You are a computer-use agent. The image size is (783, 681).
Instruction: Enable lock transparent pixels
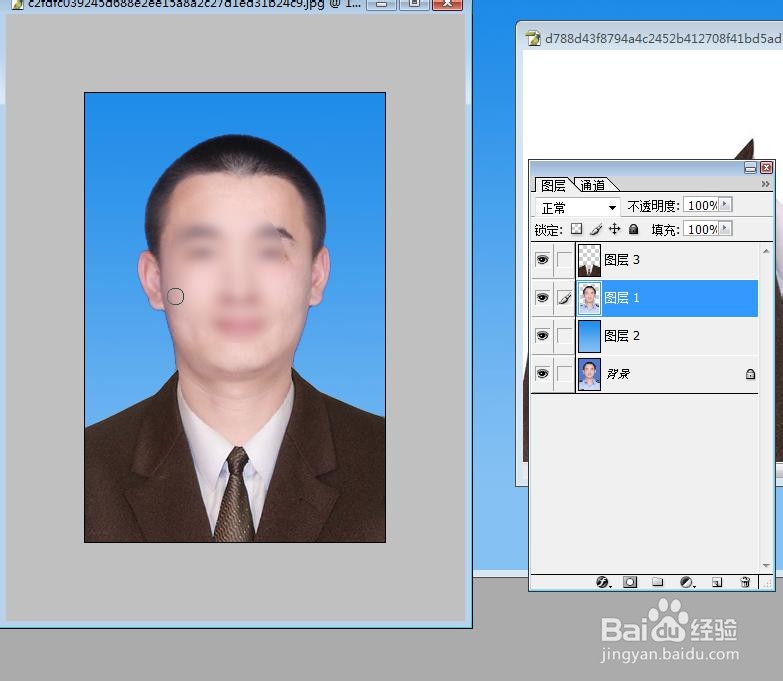point(577,229)
